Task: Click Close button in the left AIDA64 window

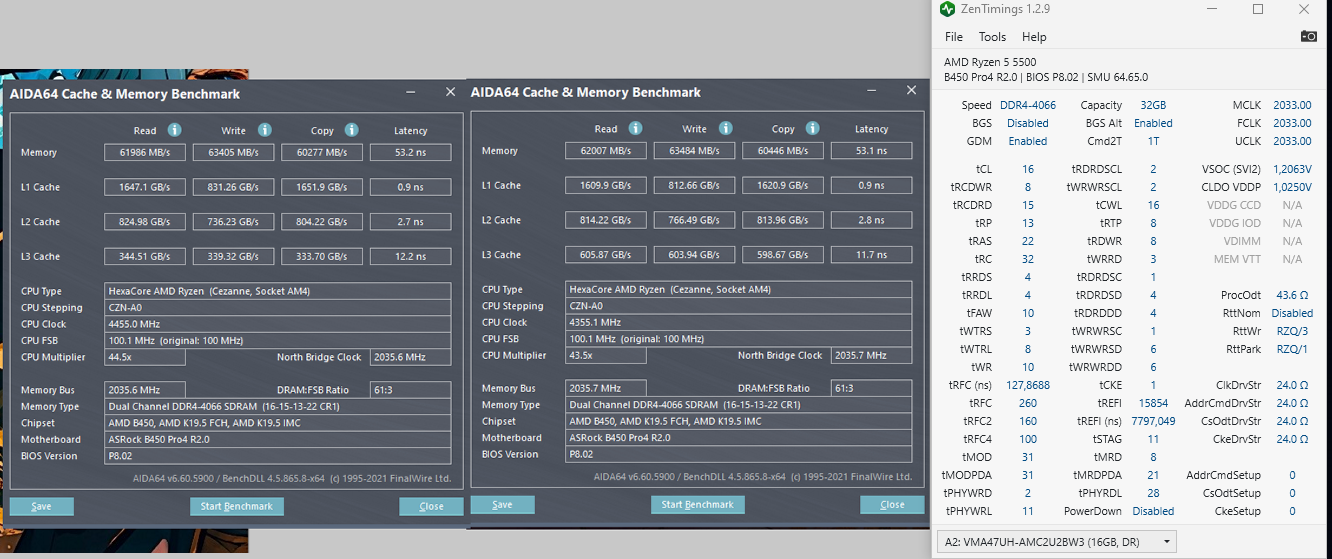Action: (x=431, y=506)
